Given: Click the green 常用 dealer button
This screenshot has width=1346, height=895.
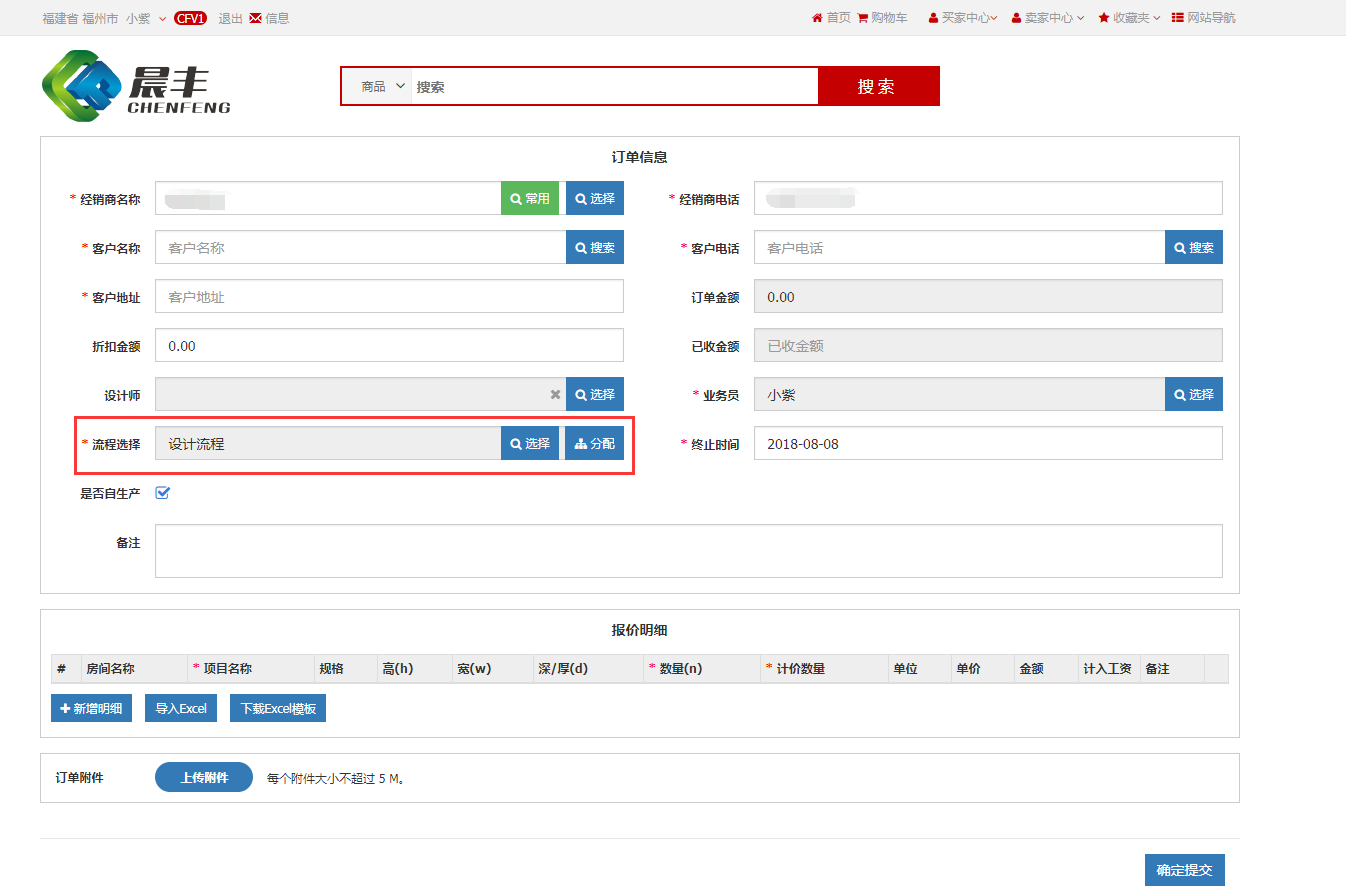Looking at the screenshot, I should coord(530,199).
